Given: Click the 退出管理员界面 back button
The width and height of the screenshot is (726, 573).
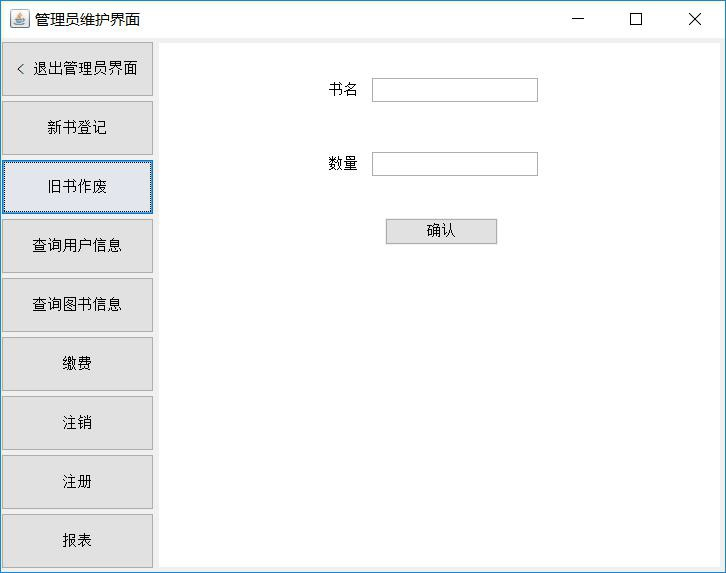Looking at the screenshot, I should coord(77,69).
